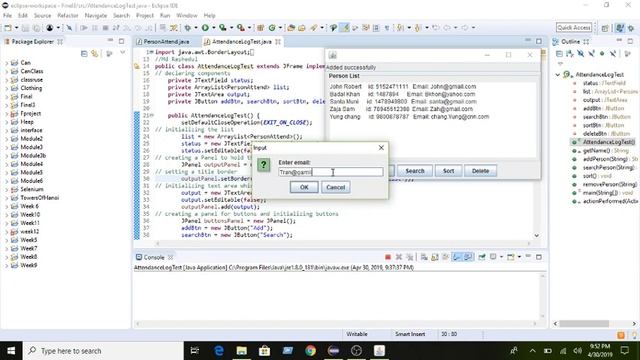The width and height of the screenshot is (640, 360).
Task: Click the Run with Coverage toolbar icon
Action: coord(223,28)
